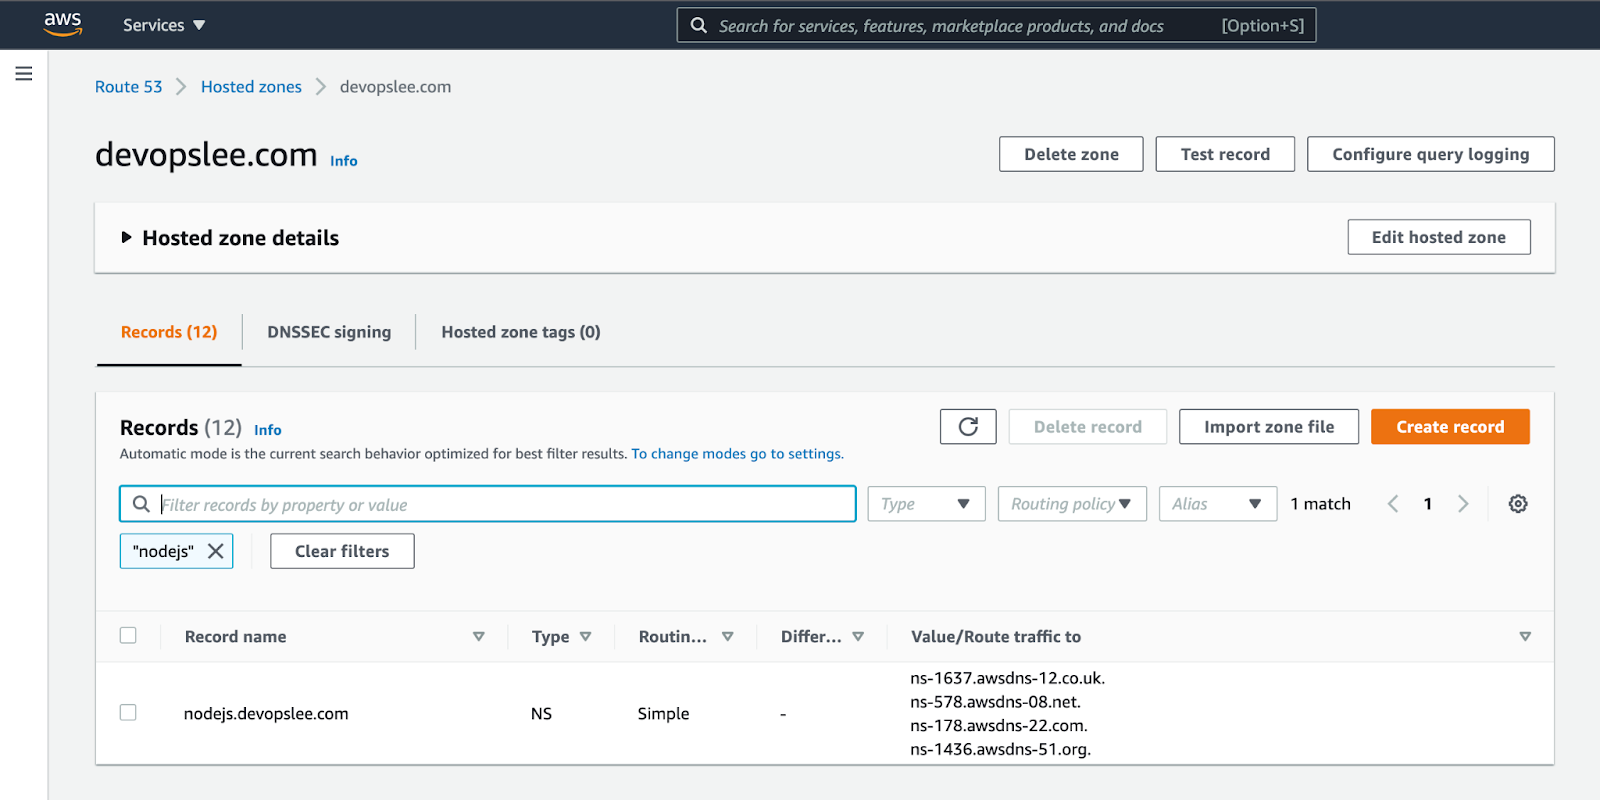Open table preferences gear icon

(1518, 504)
